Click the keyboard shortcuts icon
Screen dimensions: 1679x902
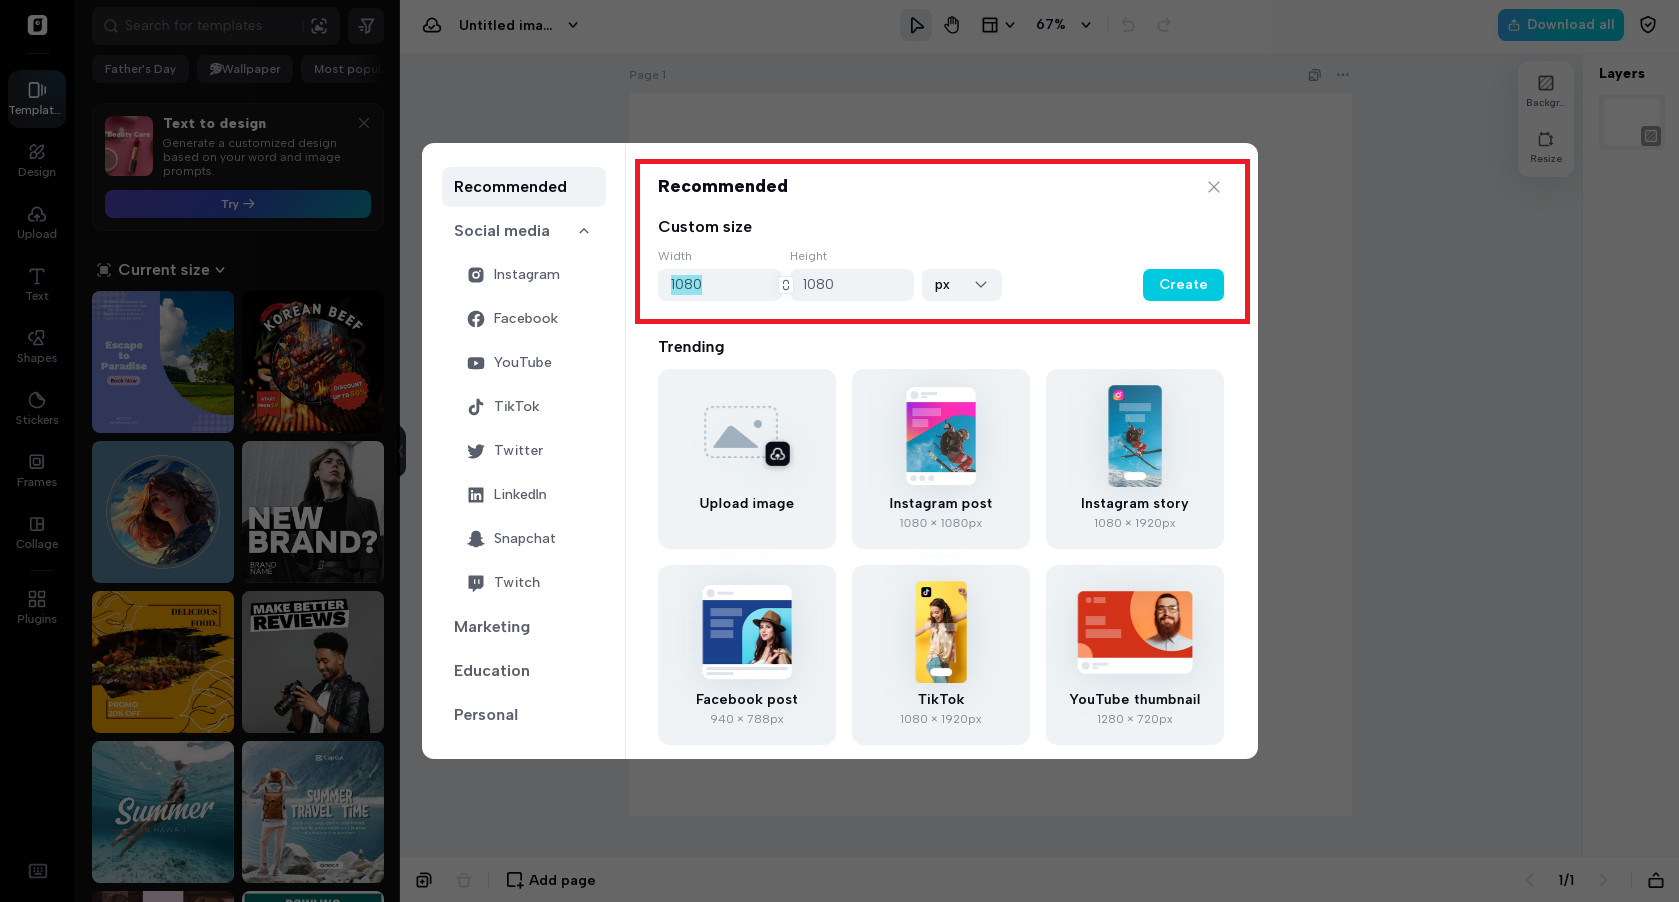(x=38, y=871)
